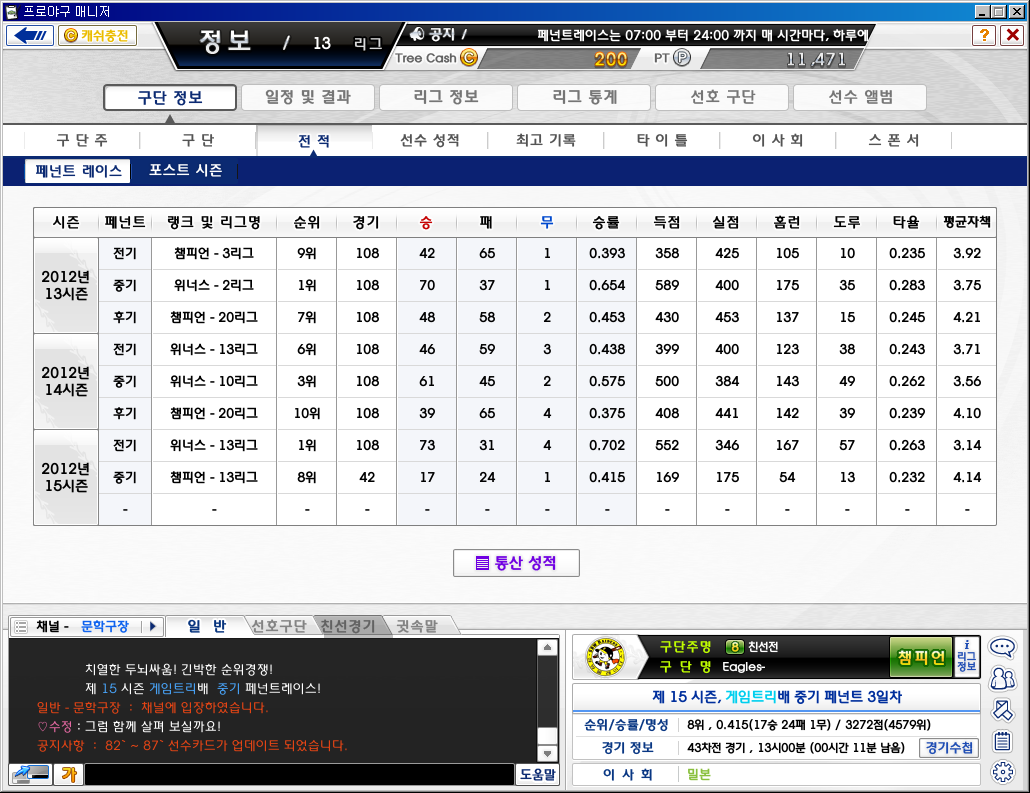1030x793 pixels.
Task: Click the 통산 성적 button
Action: coord(516,563)
